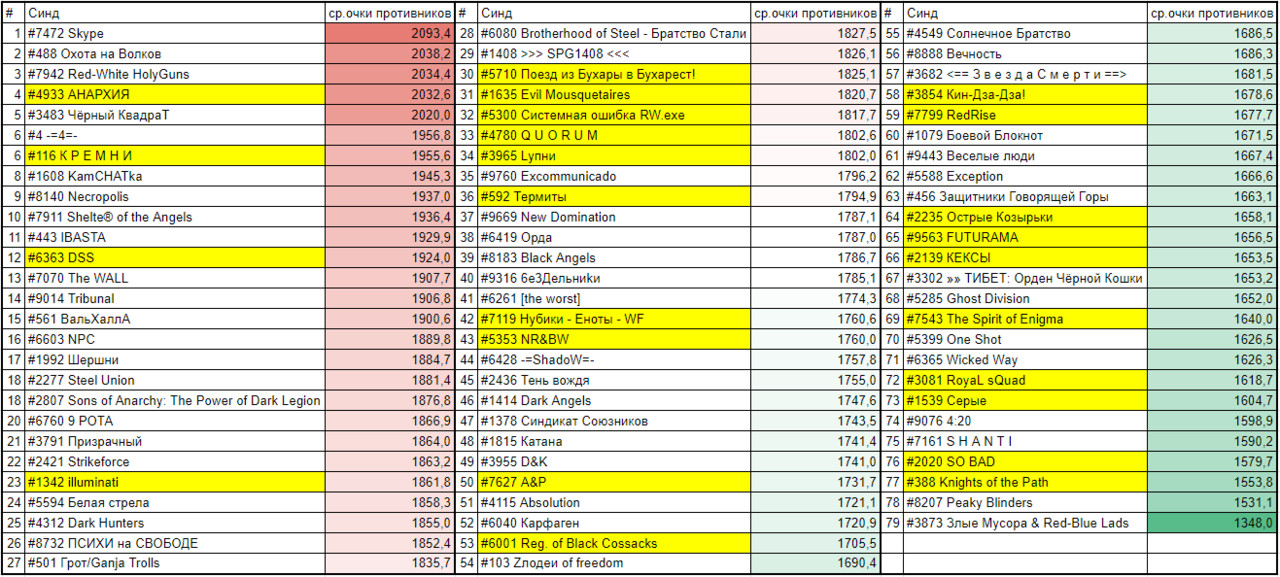
Task: Click '#6040 Карфаген' cell
Action: (613, 523)
